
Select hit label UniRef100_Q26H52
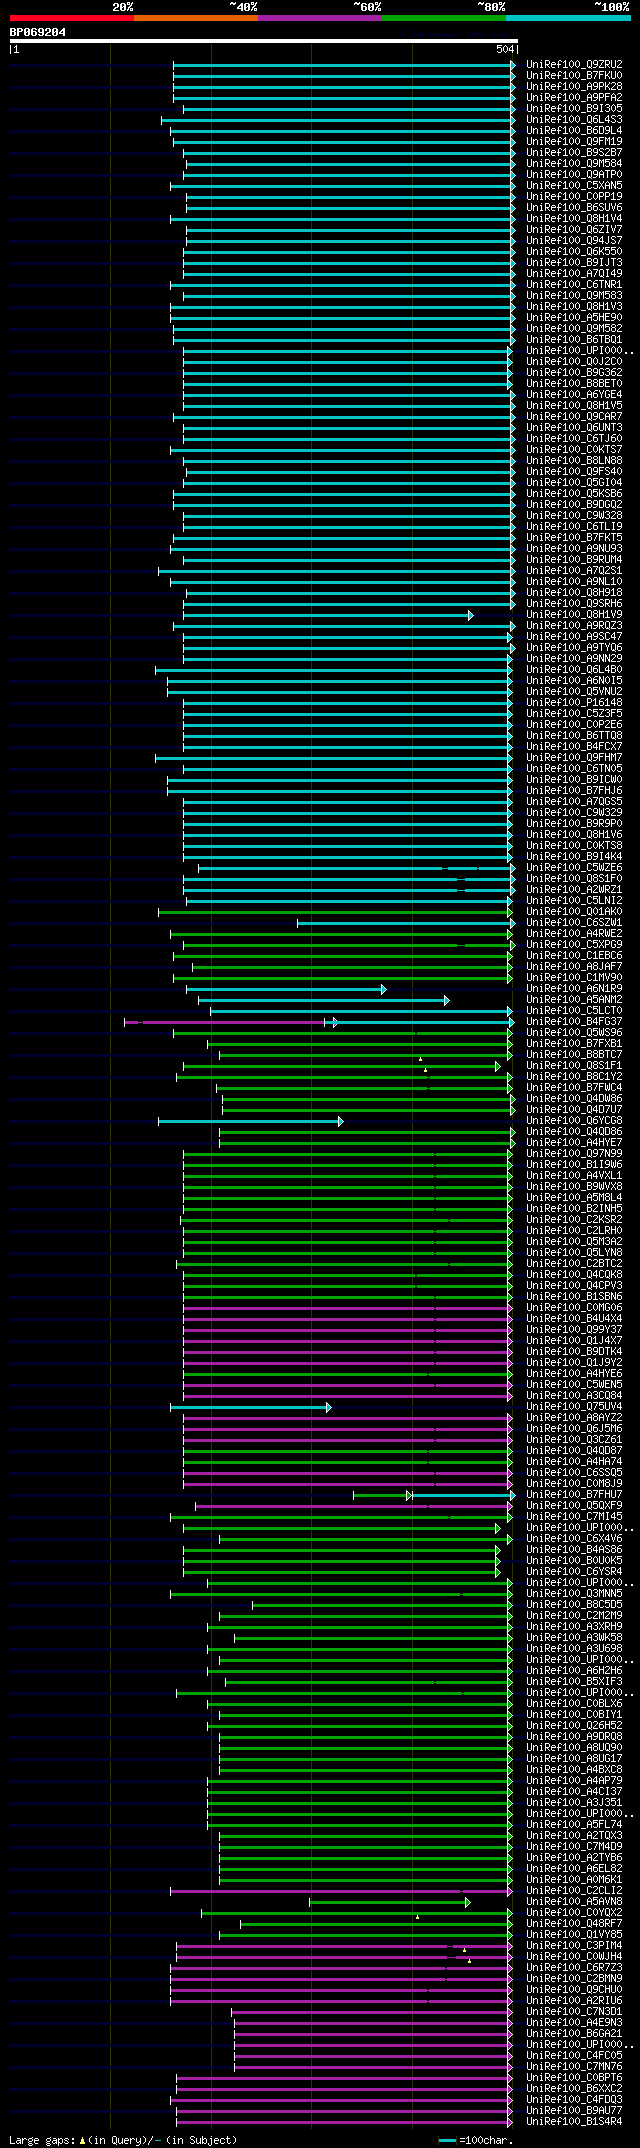(x=574, y=1725)
